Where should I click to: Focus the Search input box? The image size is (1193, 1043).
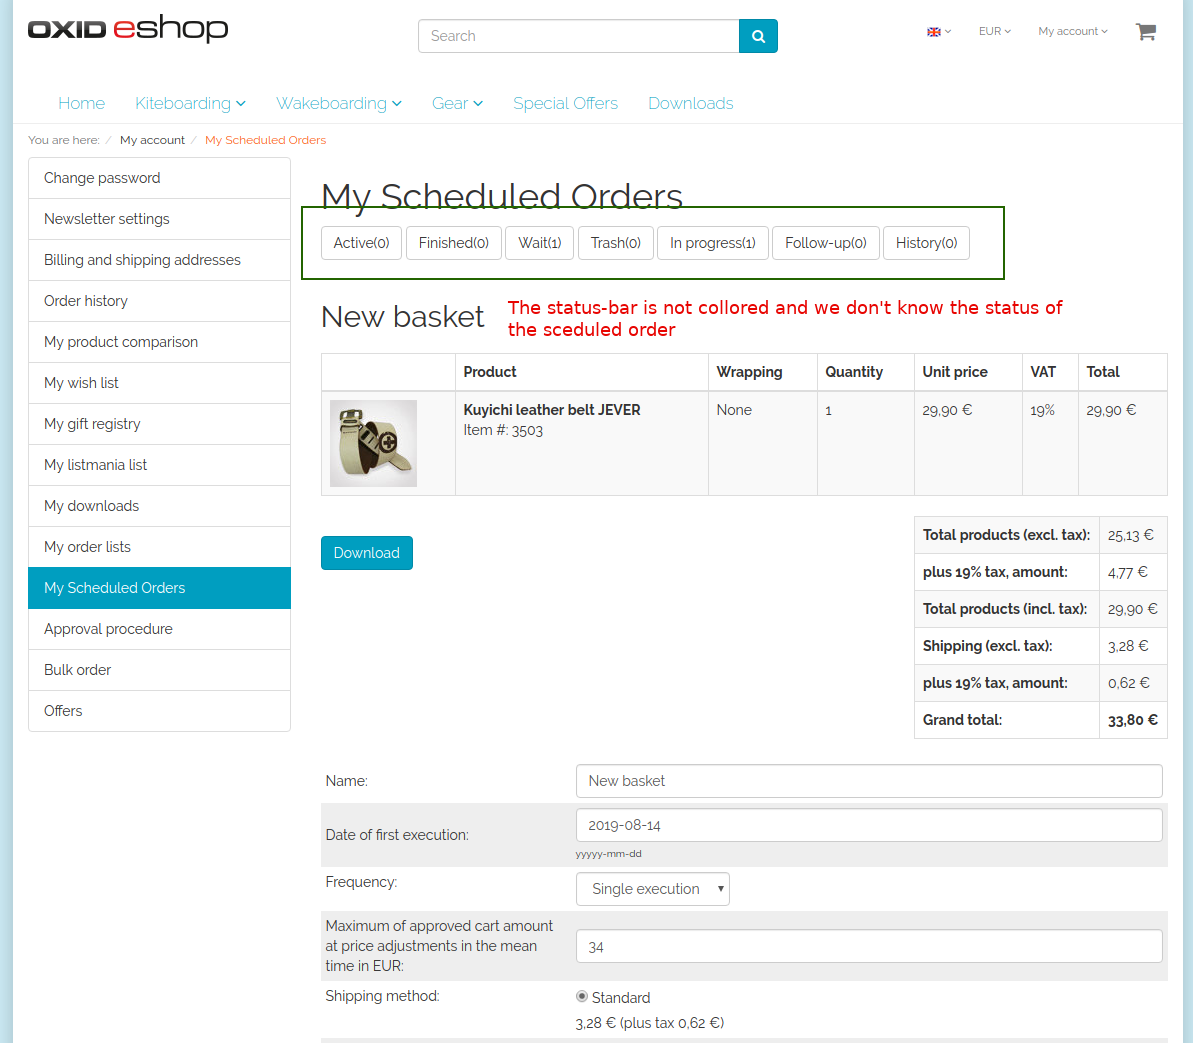pyautogui.click(x=578, y=36)
